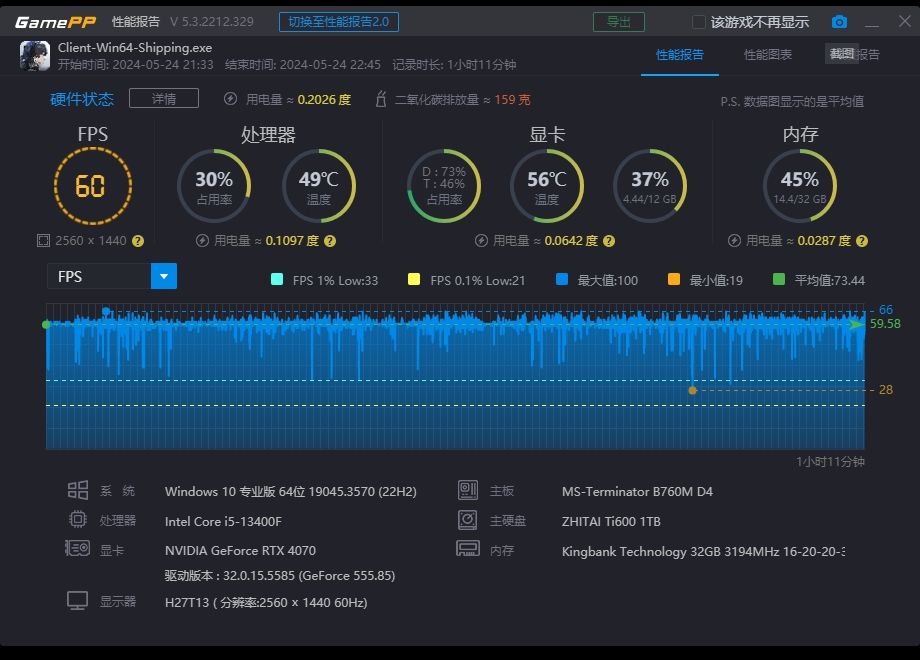Click the help icon after memory power 0.0287 度
This screenshot has width=920, height=660.
pyautogui.click(x=862, y=241)
